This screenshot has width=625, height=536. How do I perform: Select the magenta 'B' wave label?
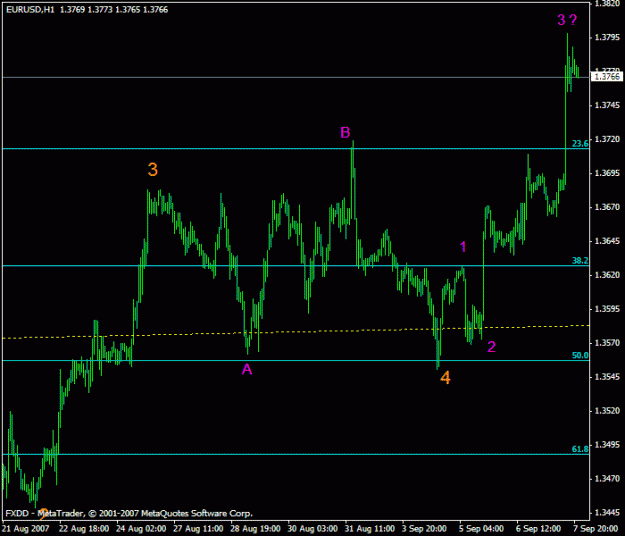coord(345,132)
